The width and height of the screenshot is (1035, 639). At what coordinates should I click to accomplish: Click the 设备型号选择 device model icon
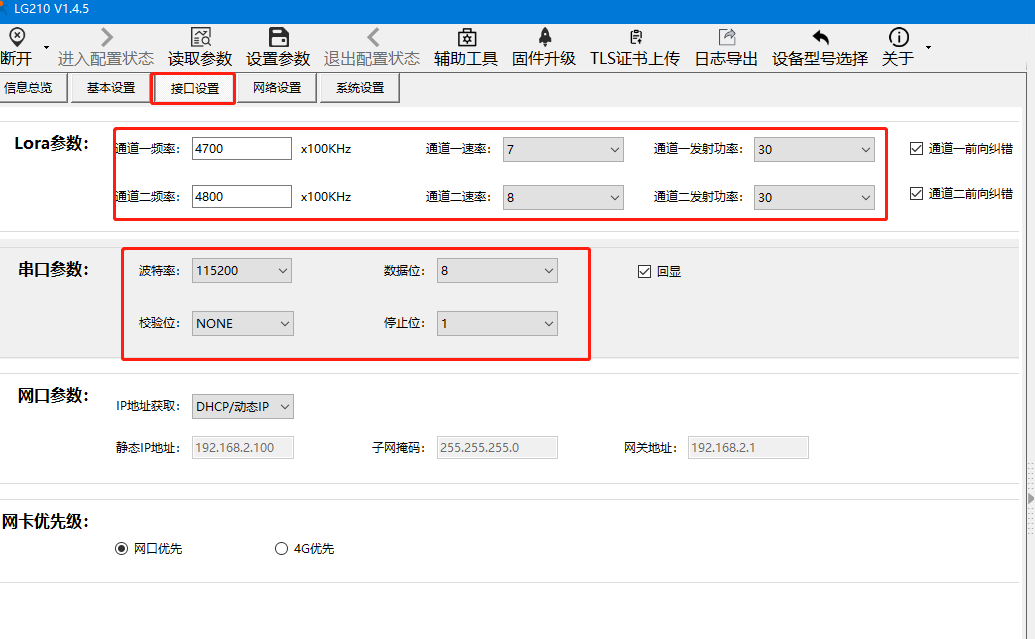coord(820,38)
